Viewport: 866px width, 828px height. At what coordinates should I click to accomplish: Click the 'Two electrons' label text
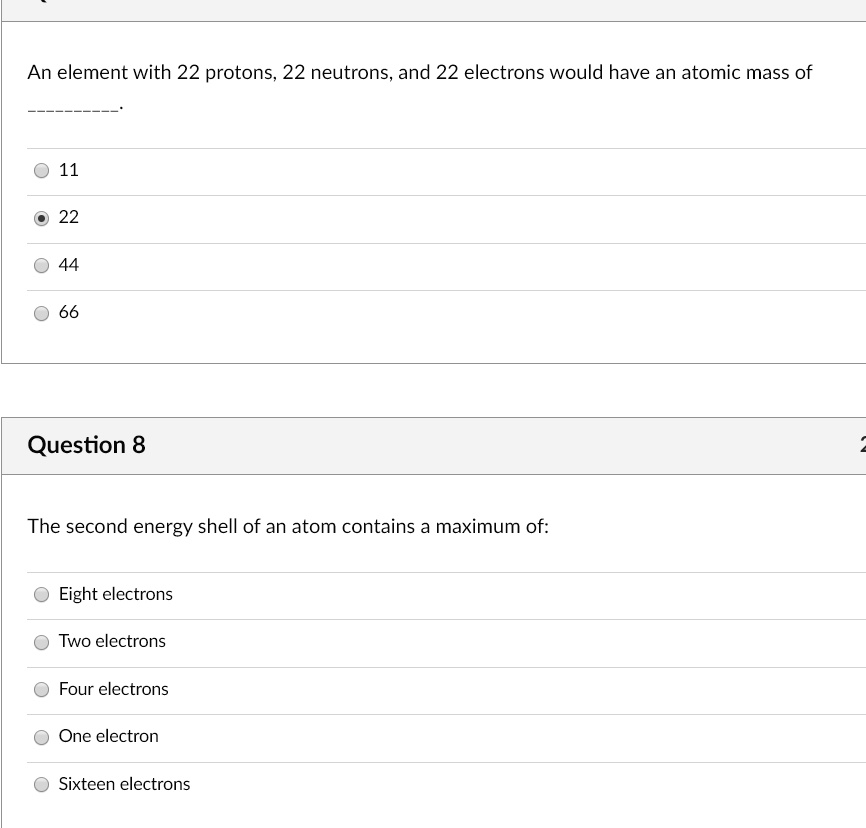pos(112,641)
